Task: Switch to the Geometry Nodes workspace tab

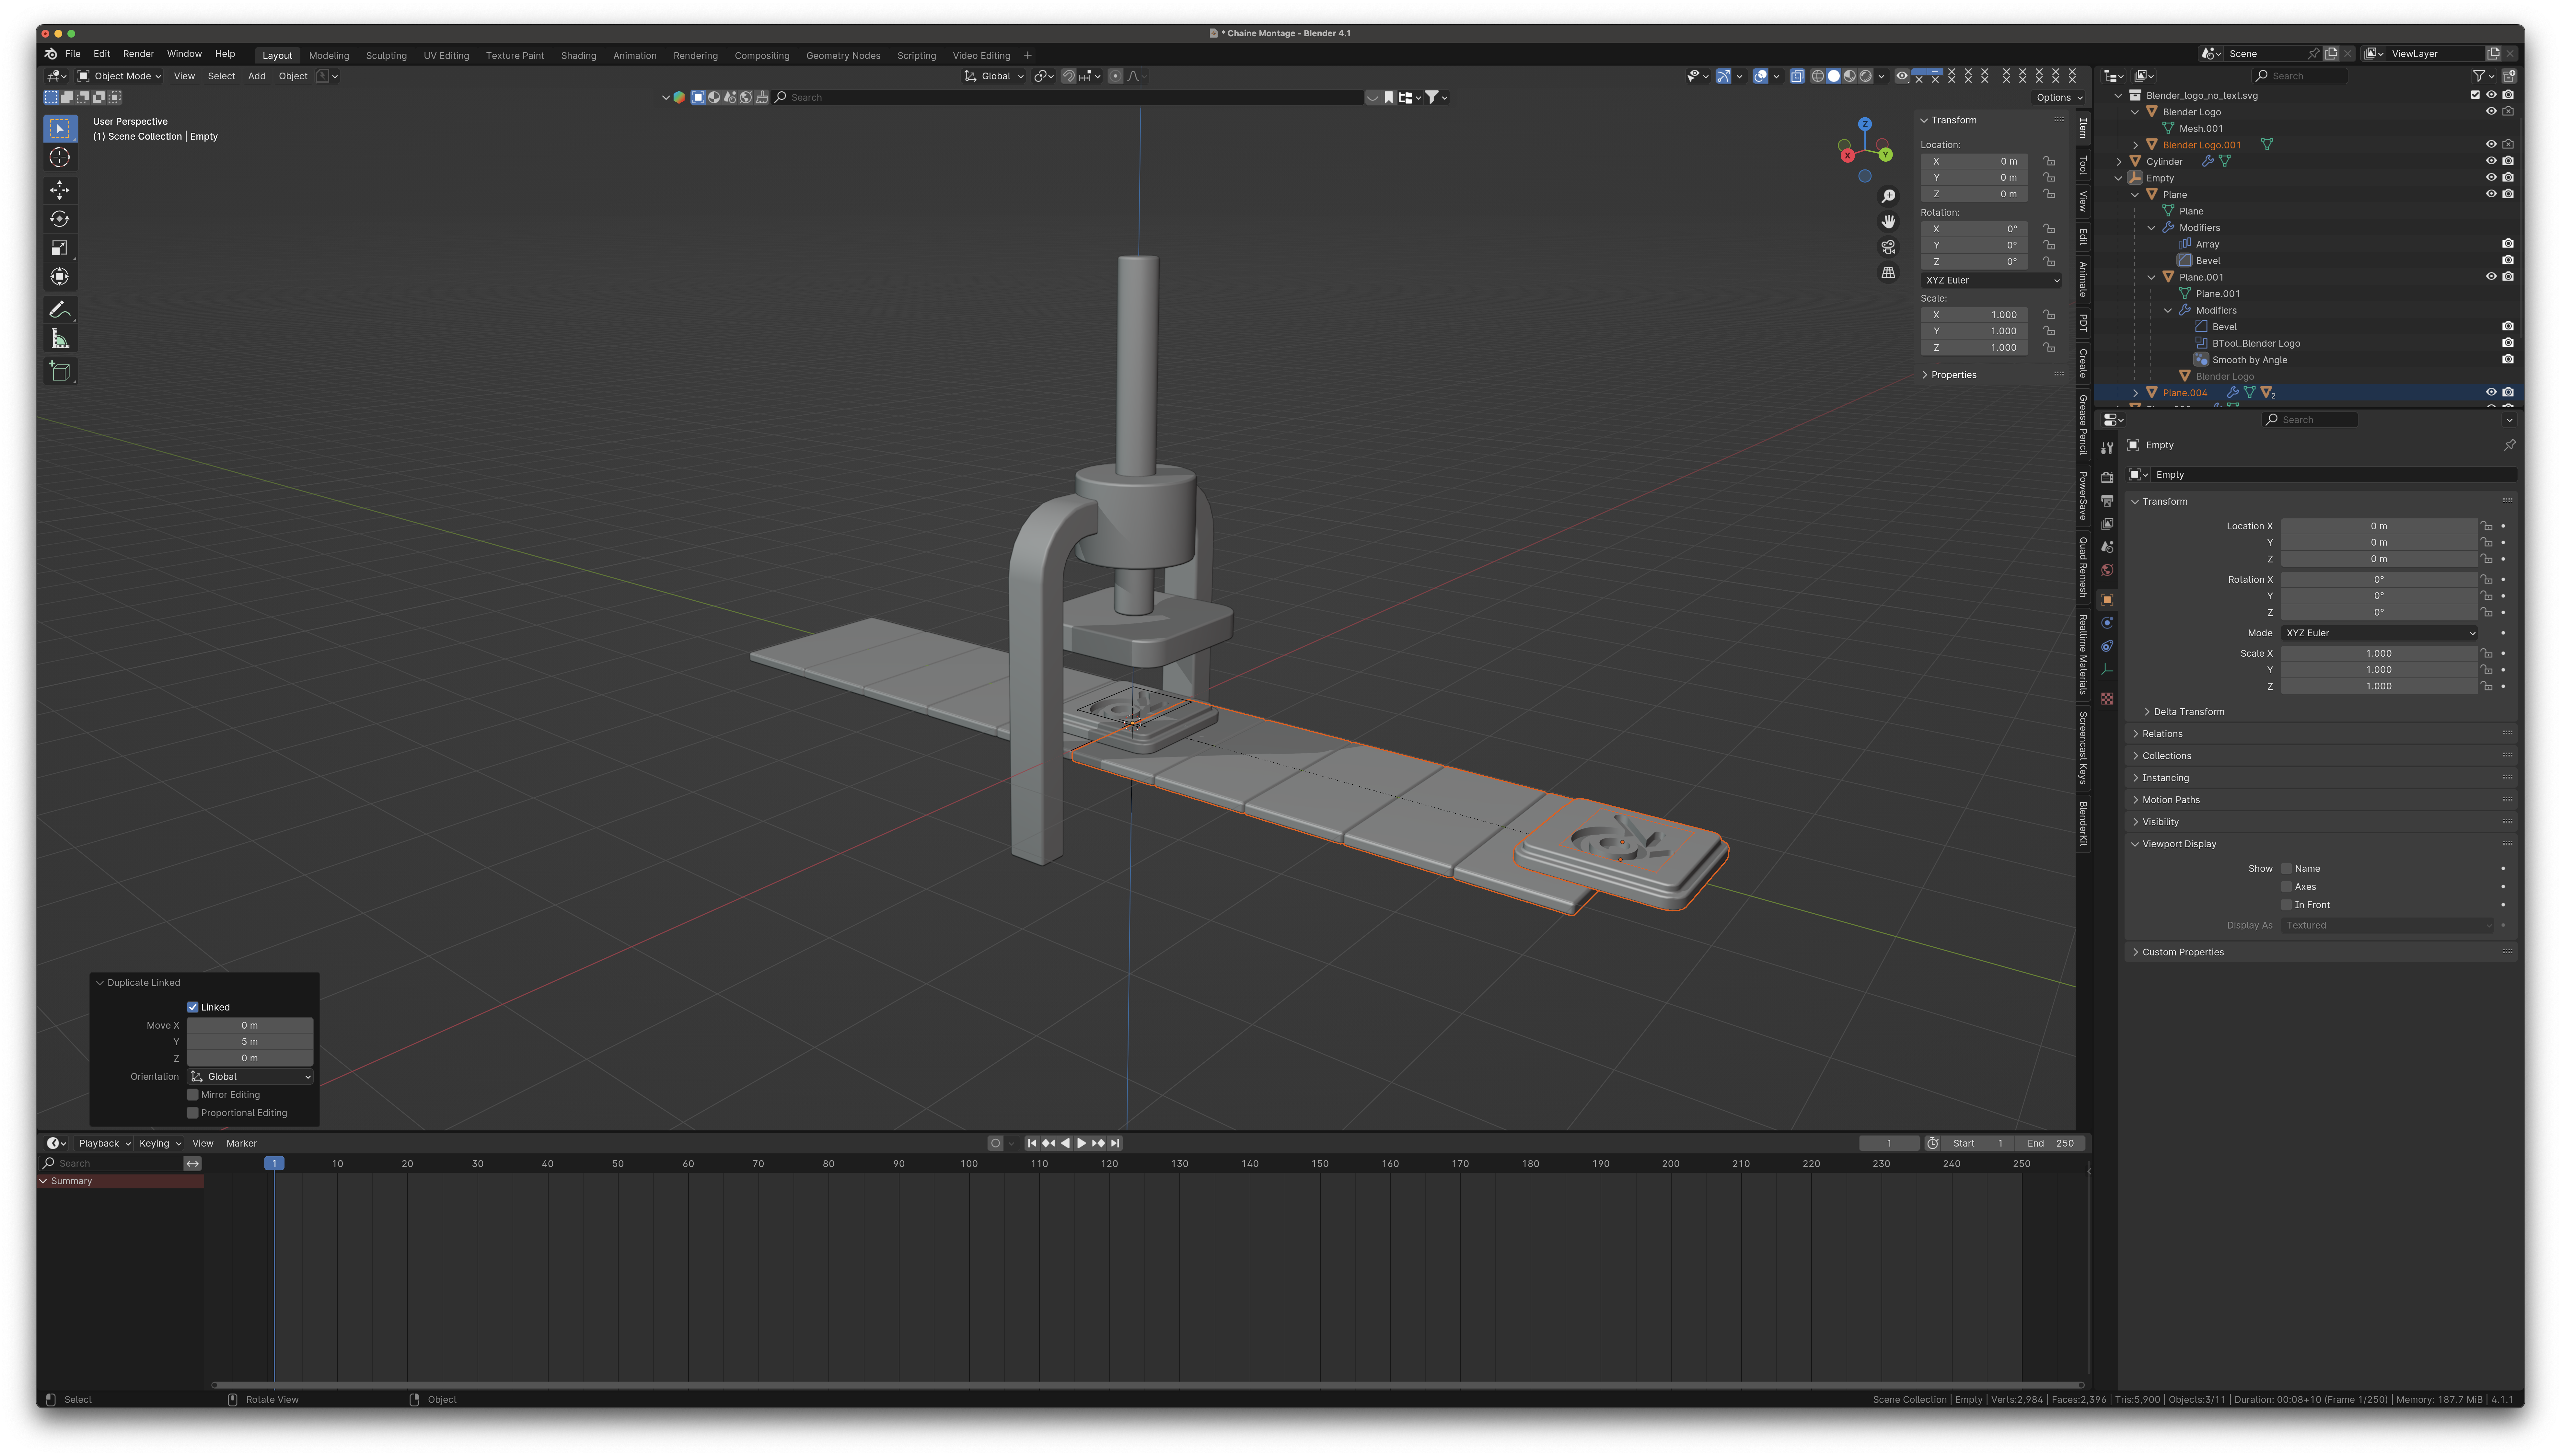Action: 843,56
